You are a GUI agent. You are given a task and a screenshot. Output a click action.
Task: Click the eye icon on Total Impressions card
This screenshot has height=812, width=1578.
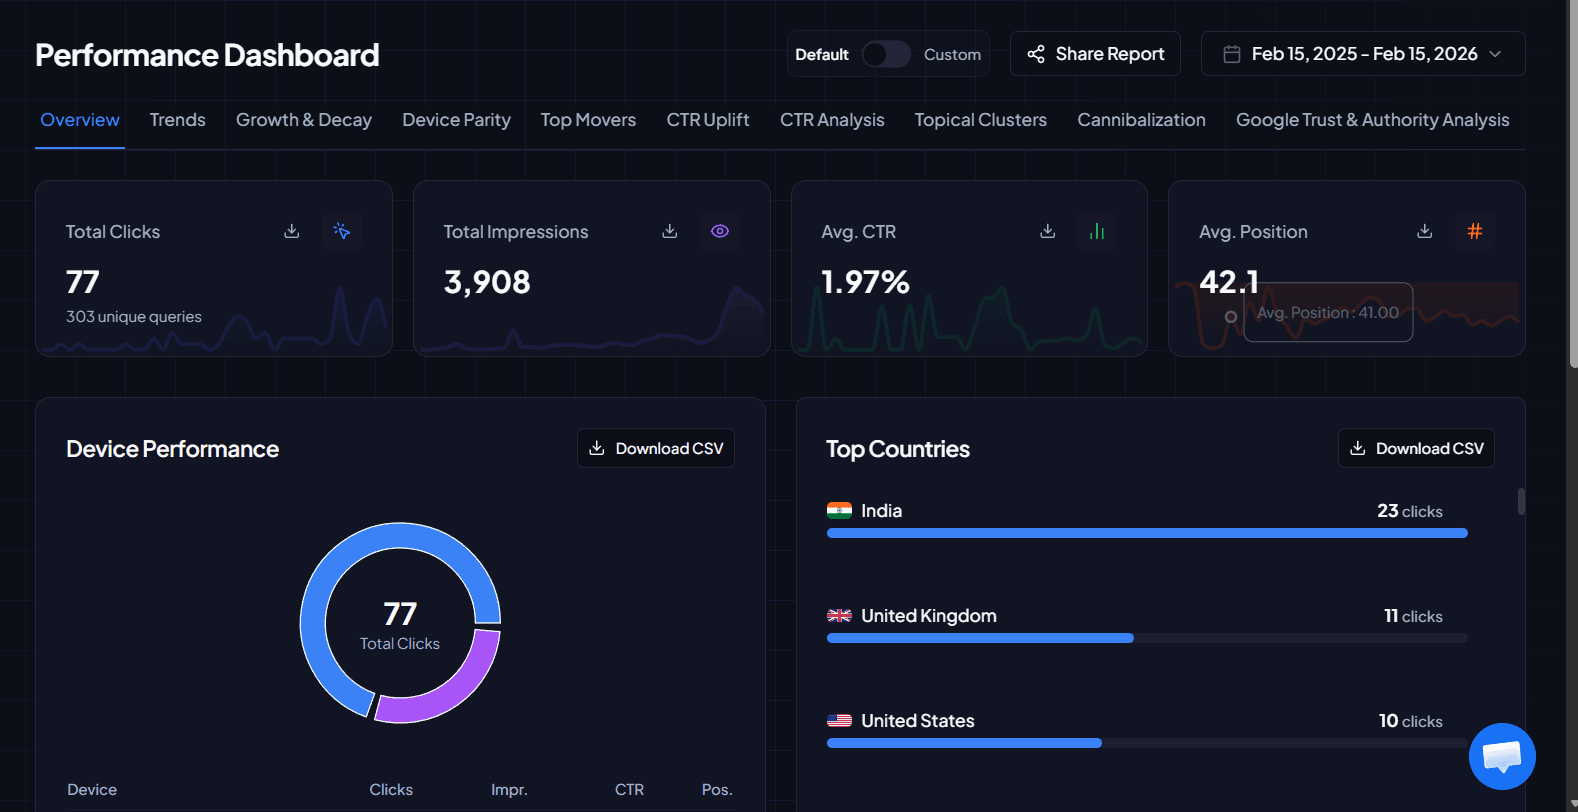720,231
